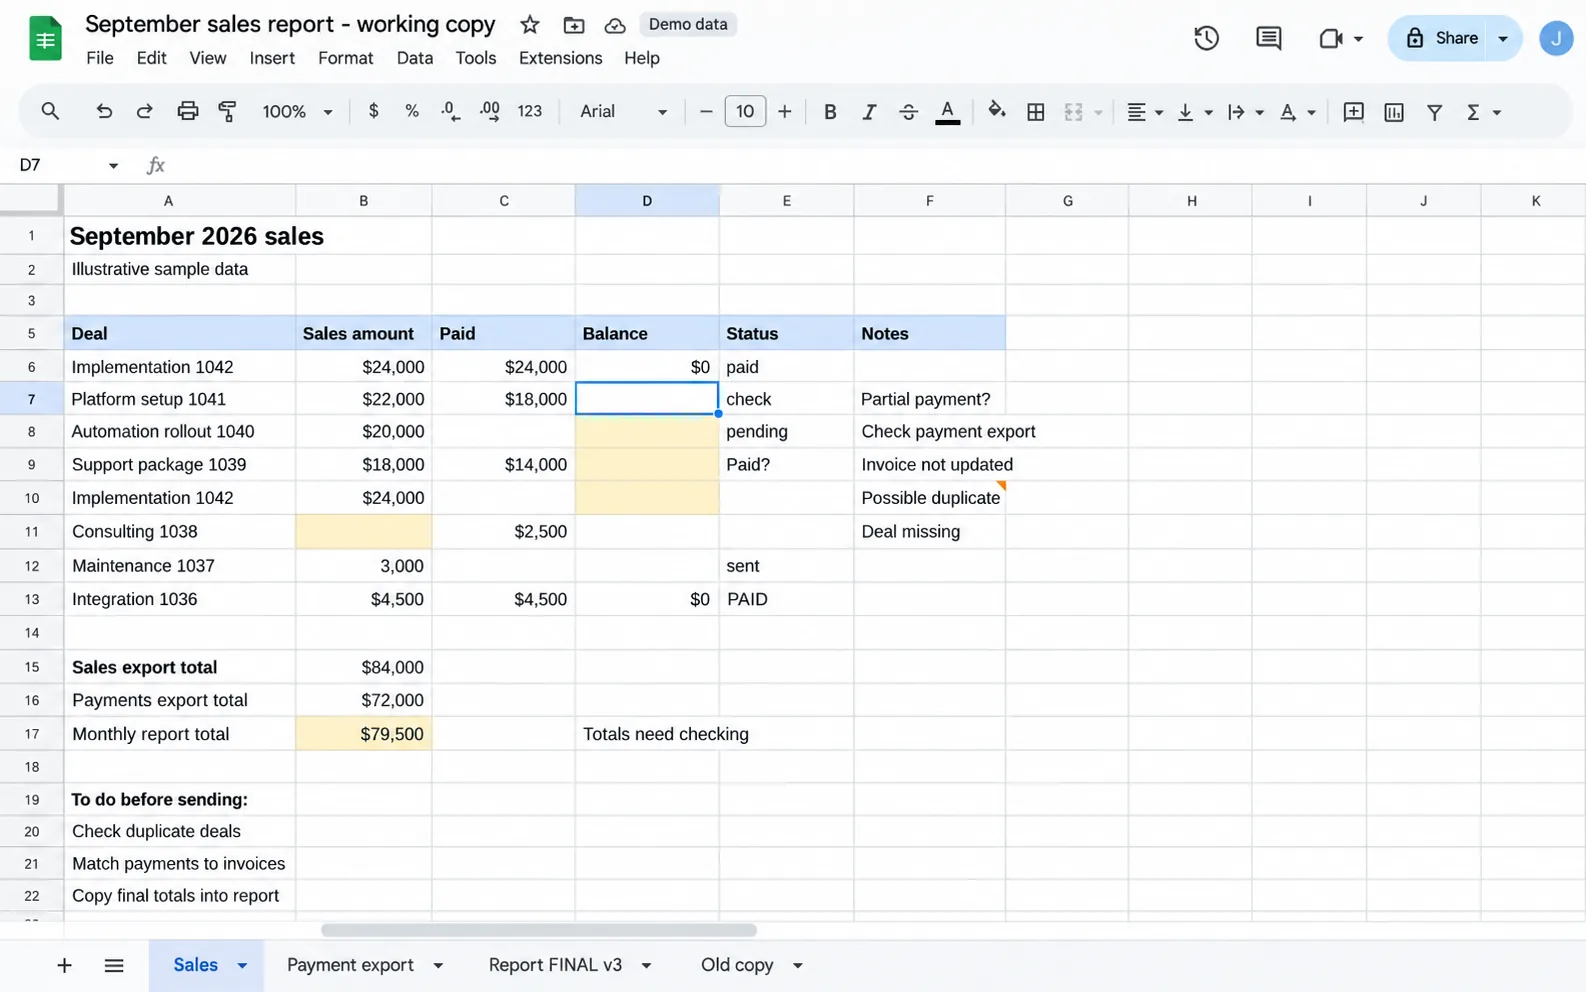Open the Data menu
1586x992 pixels.
click(414, 58)
